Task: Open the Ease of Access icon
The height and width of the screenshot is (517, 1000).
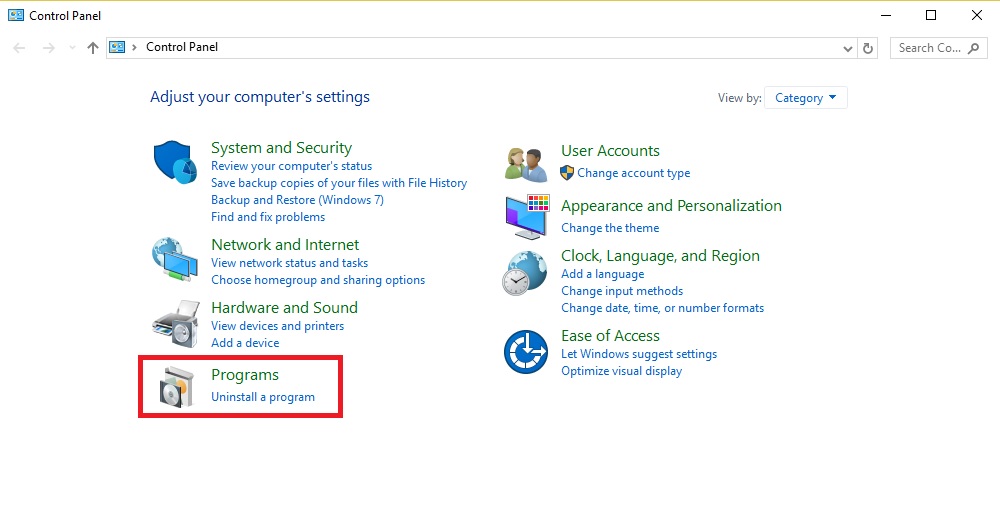Action: tap(526, 352)
